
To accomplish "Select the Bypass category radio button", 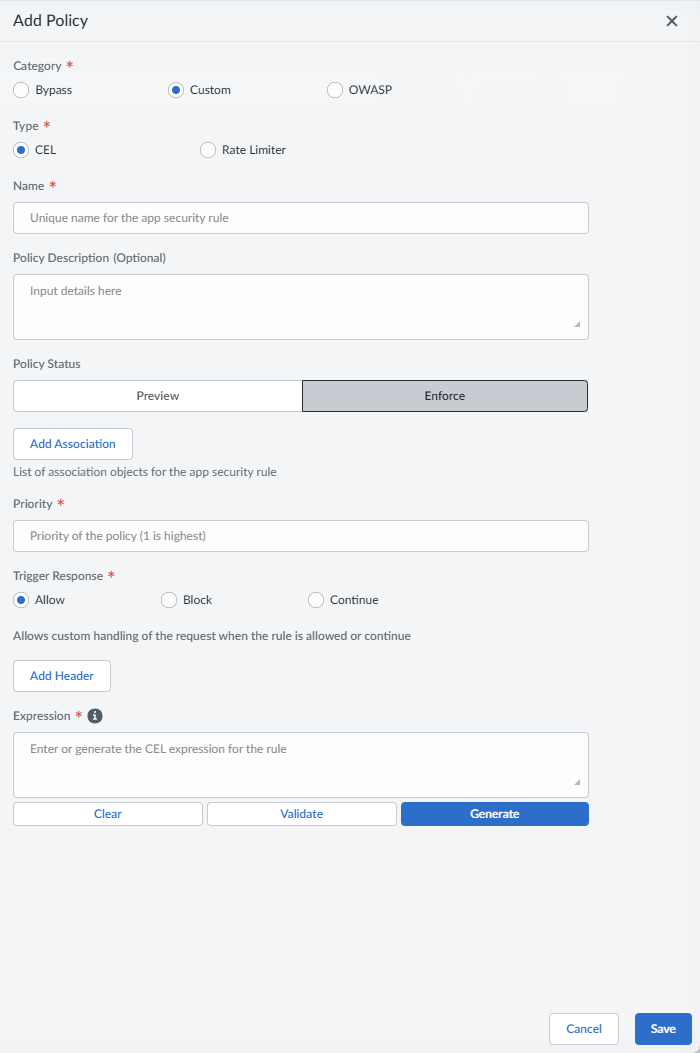I will 21,90.
